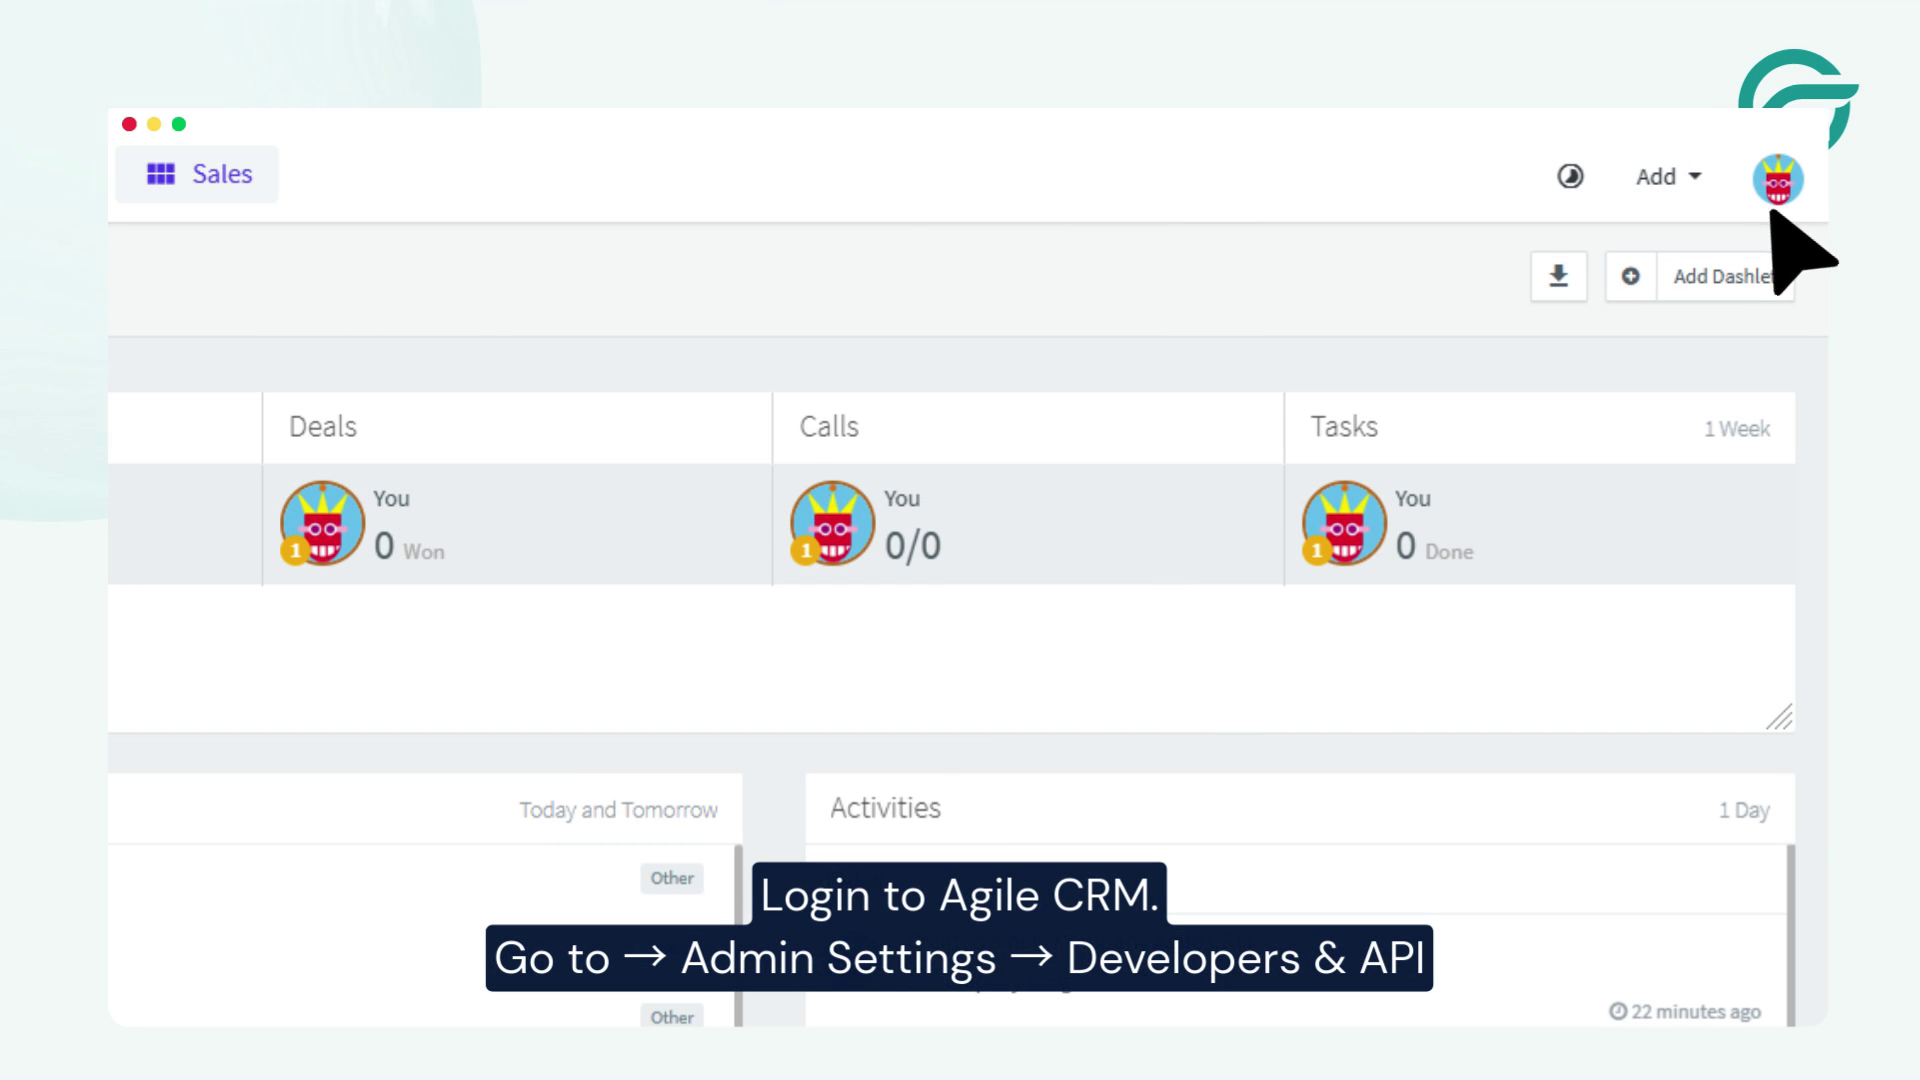Screen dimensions: 1920x1080
Task: Select the Sales menu item
Action: coord(221,173)
